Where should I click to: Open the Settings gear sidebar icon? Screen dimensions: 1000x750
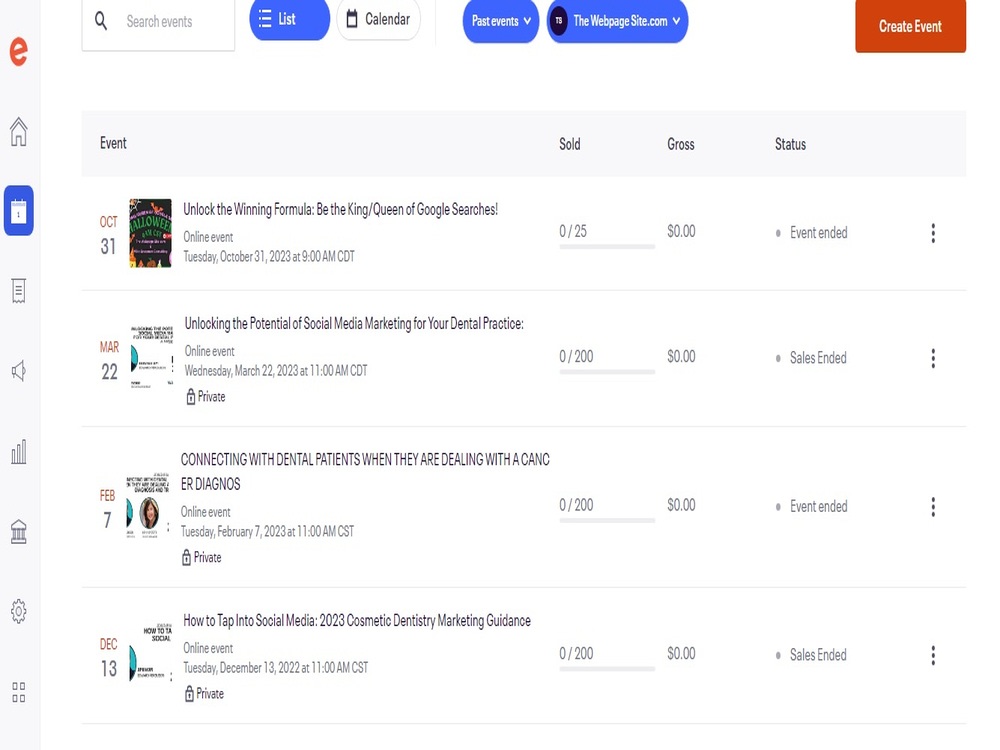pos(18,612)
